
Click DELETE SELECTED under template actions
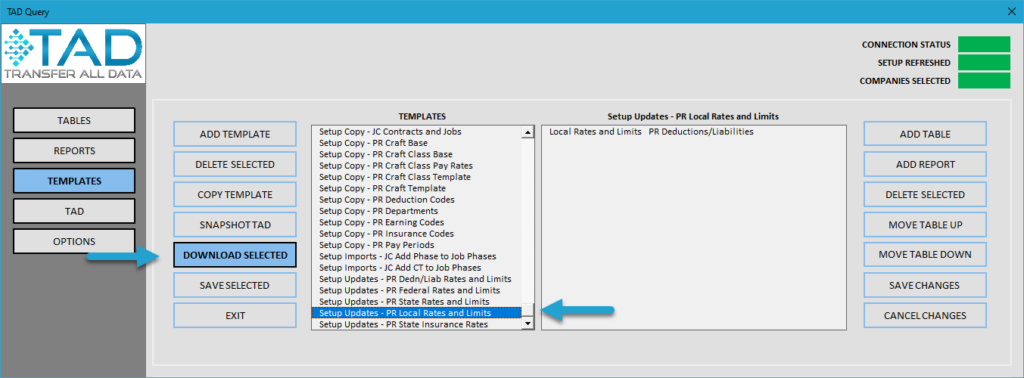tap(235, 165)
